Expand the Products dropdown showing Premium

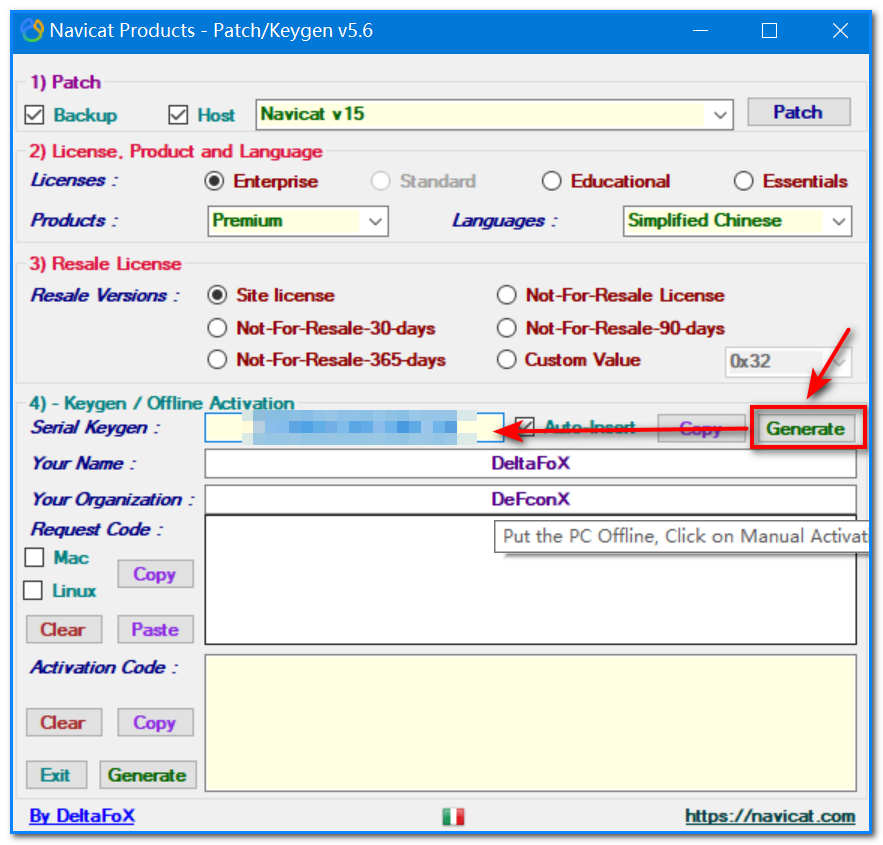(x=376, y=221)
